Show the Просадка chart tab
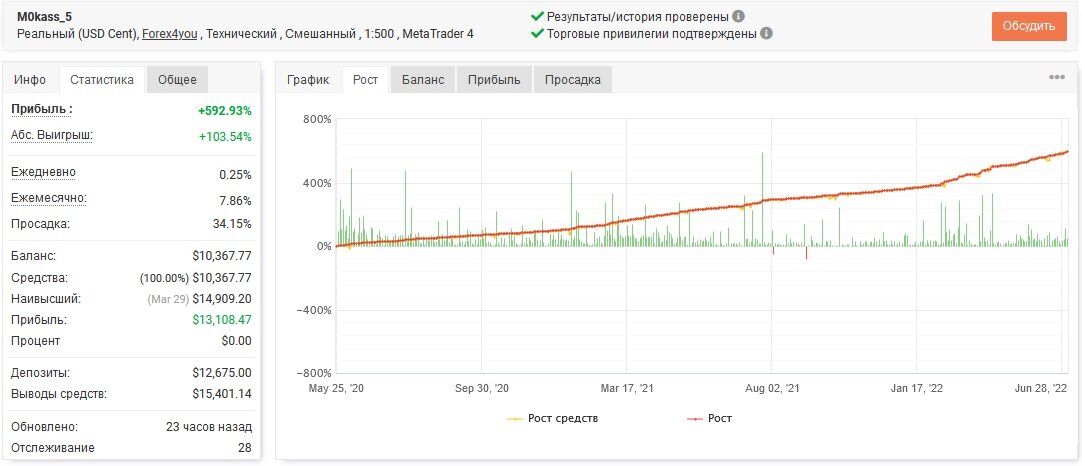 [x=573, y=79]
